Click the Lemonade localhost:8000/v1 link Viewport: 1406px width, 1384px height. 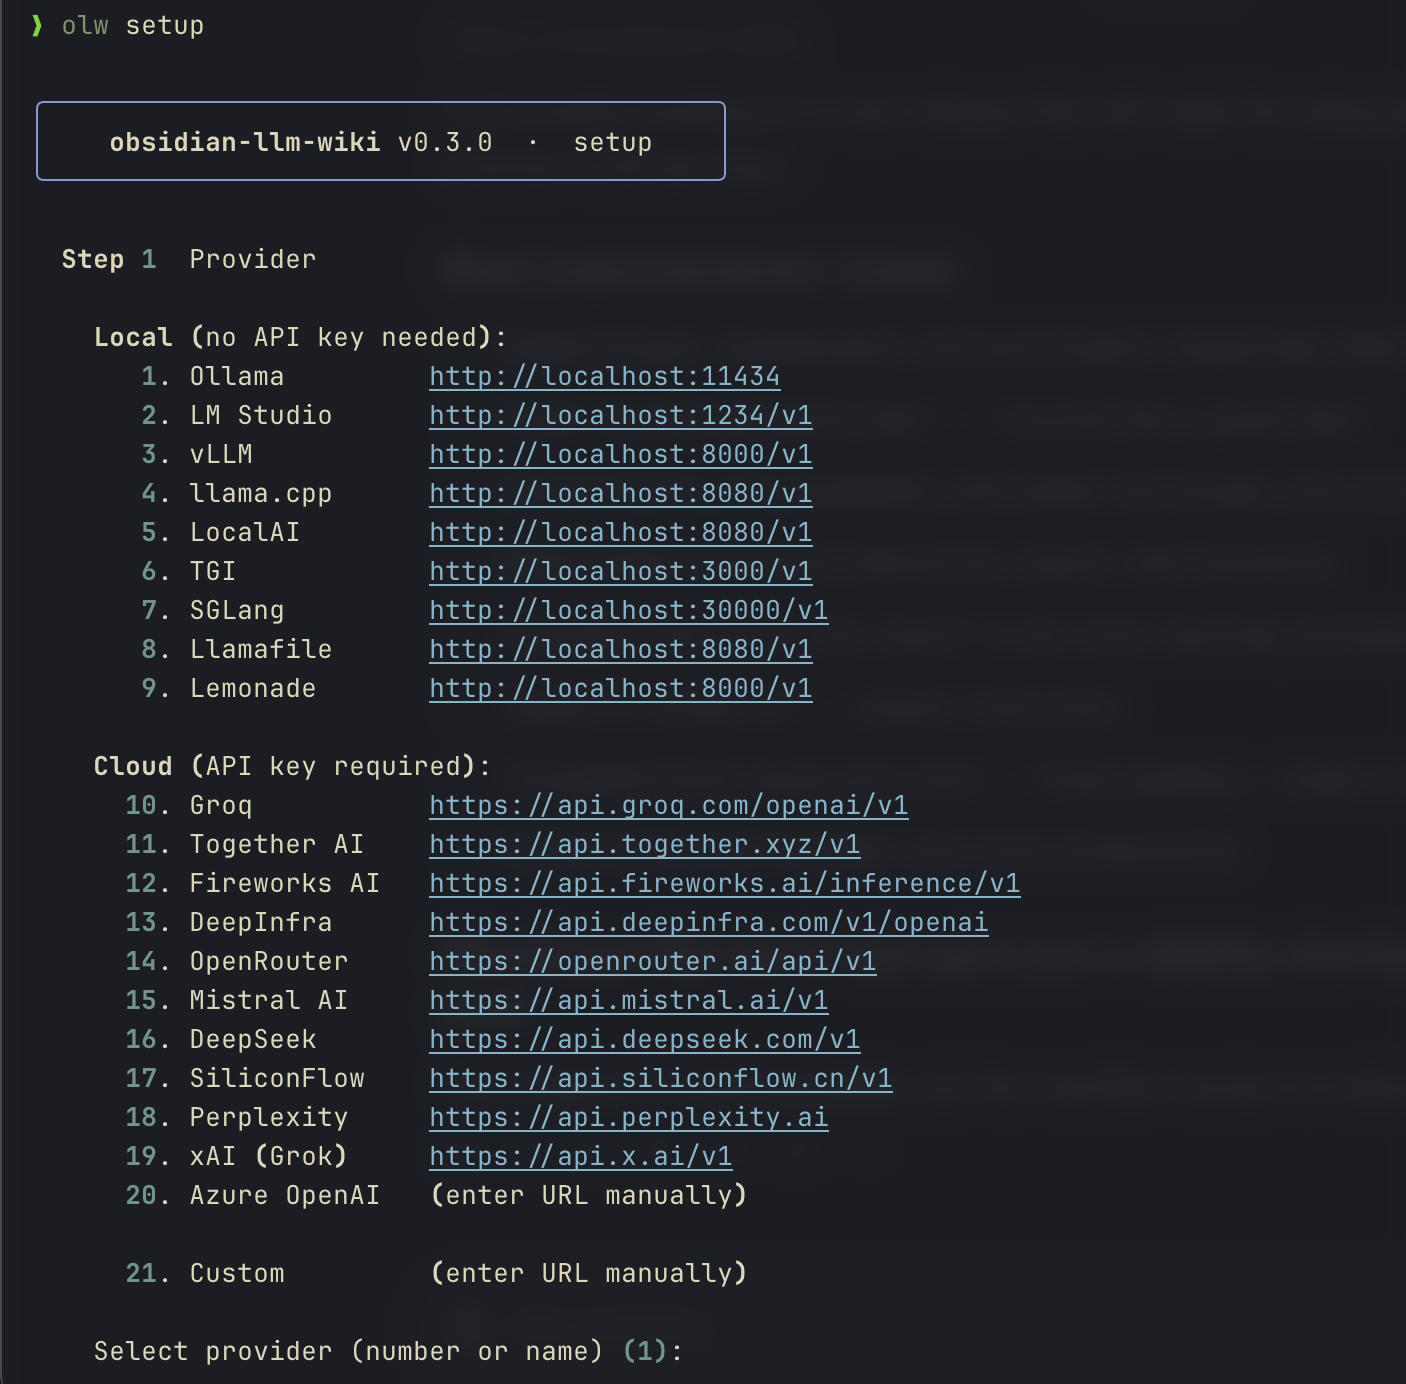(620, 689)
